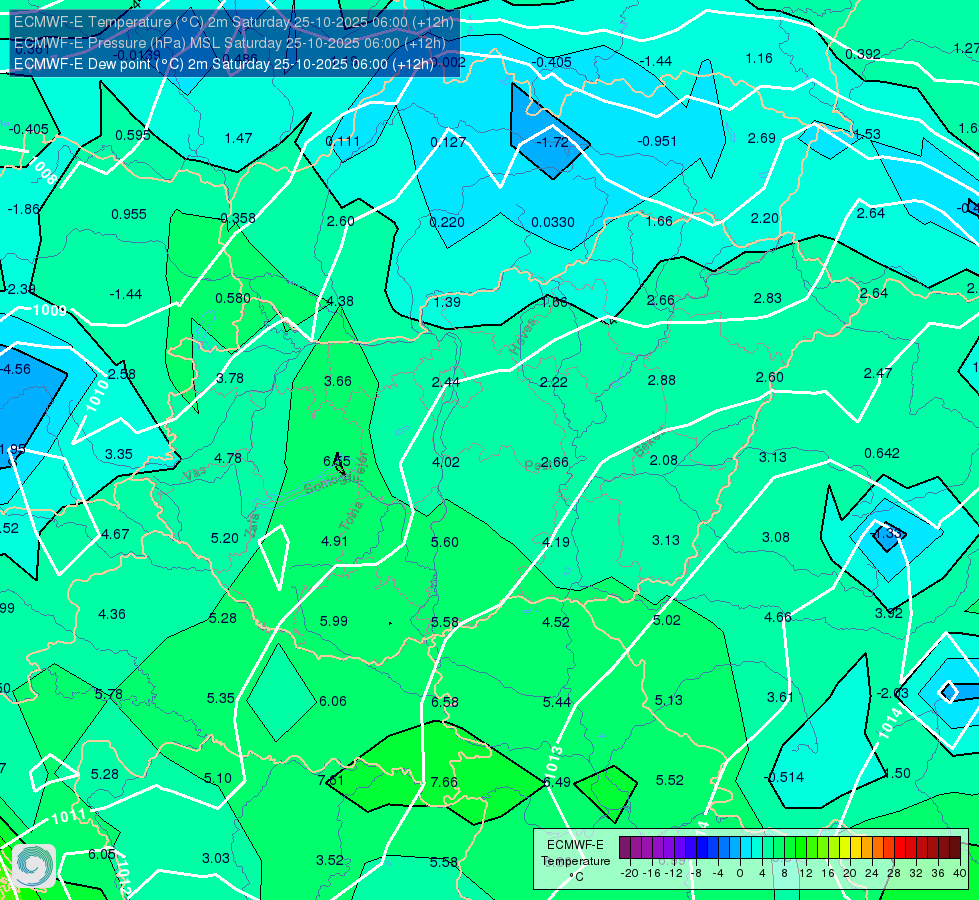Select the ECMWF-E Pressure MSL layer title
Viewport: 979px width, 900px height.
pyautogui.click(x=230, y=43)
